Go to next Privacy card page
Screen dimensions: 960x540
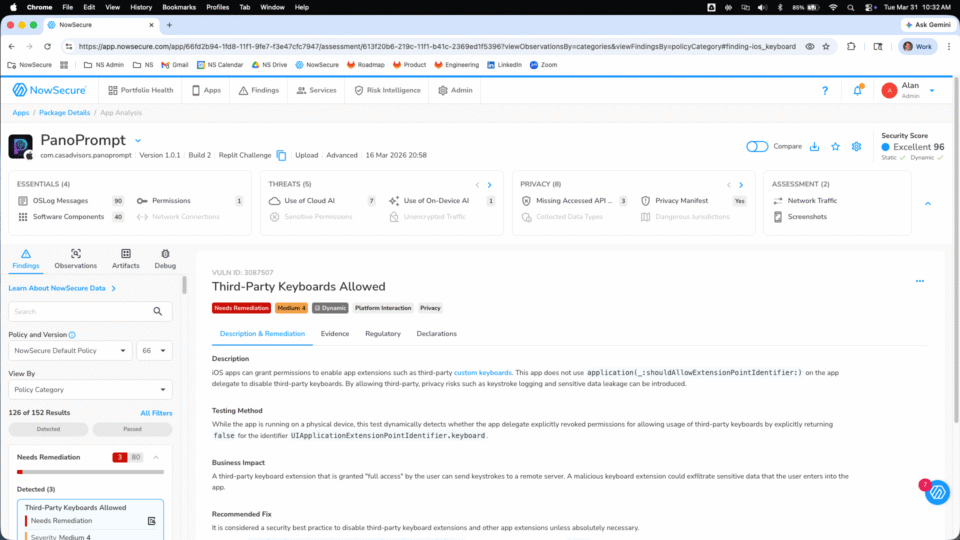pos(741,185)
